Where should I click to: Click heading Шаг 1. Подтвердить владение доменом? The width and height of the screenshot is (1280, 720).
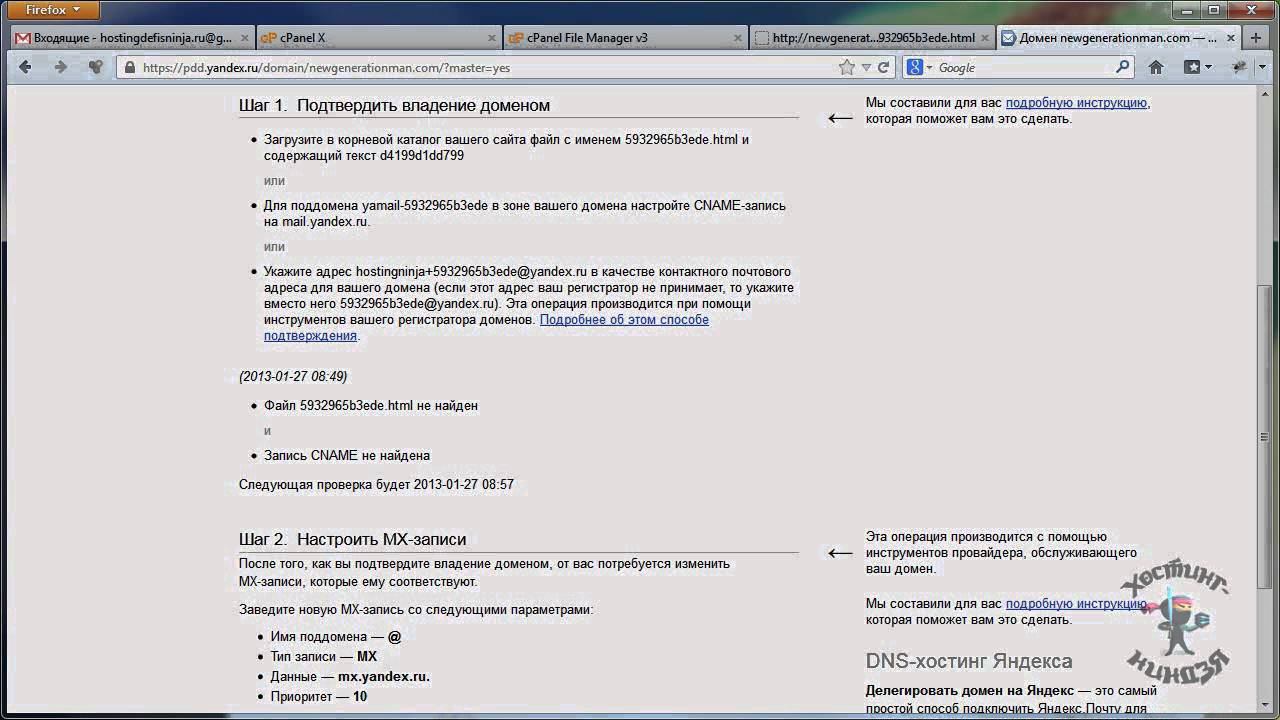pyautogui.click(x=394, y=105)
